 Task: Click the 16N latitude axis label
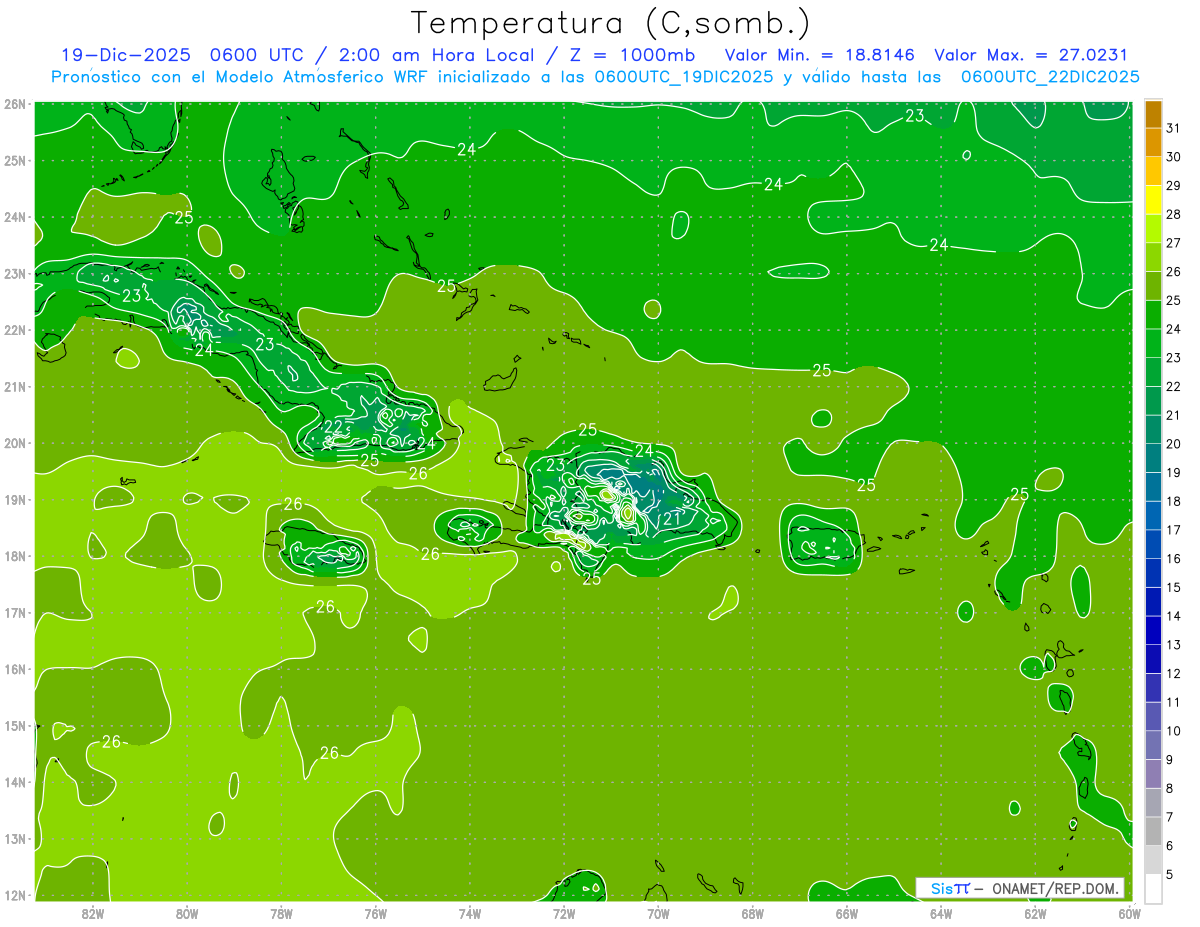point(14,669)
